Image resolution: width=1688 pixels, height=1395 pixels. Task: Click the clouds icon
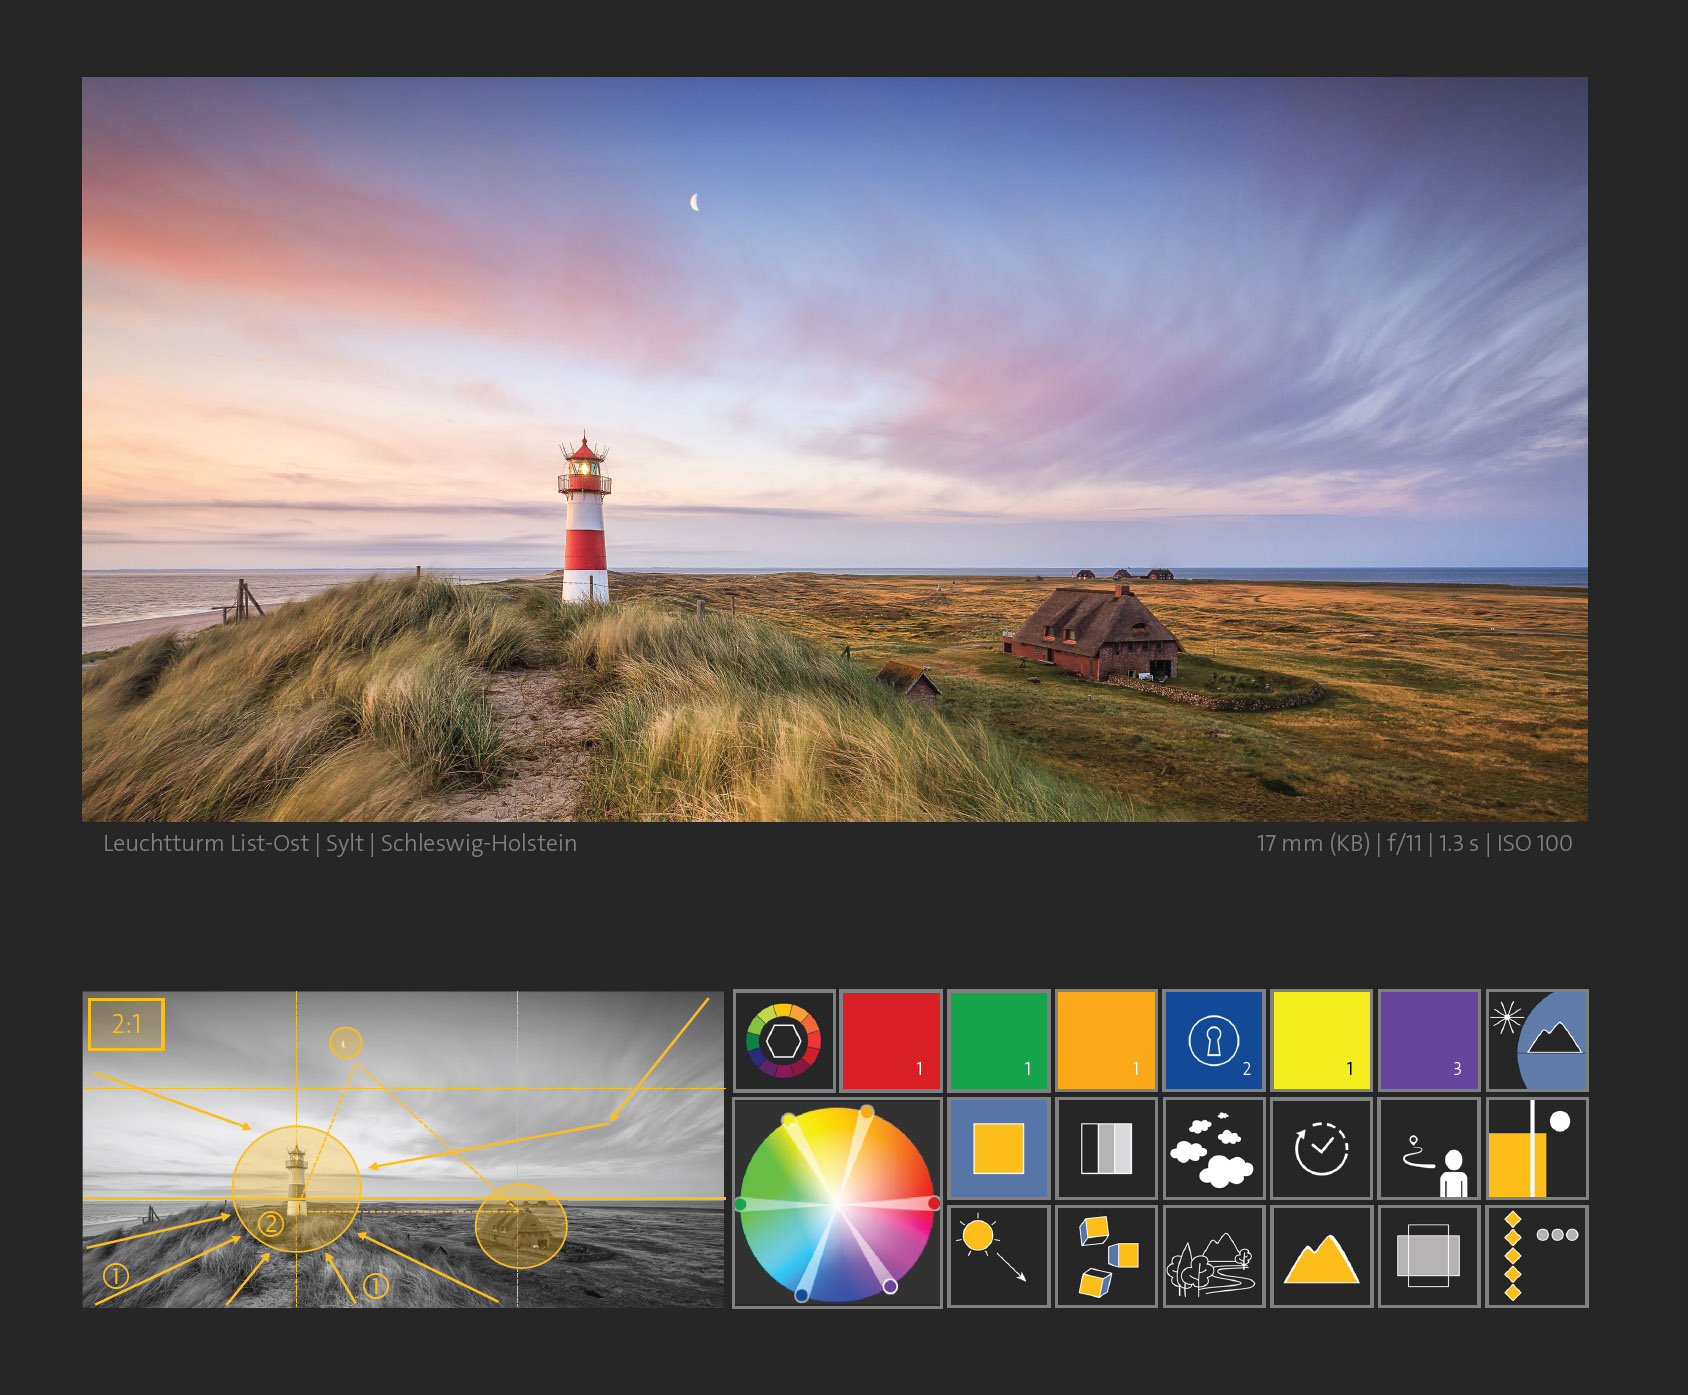(x=1214, y=1149)
